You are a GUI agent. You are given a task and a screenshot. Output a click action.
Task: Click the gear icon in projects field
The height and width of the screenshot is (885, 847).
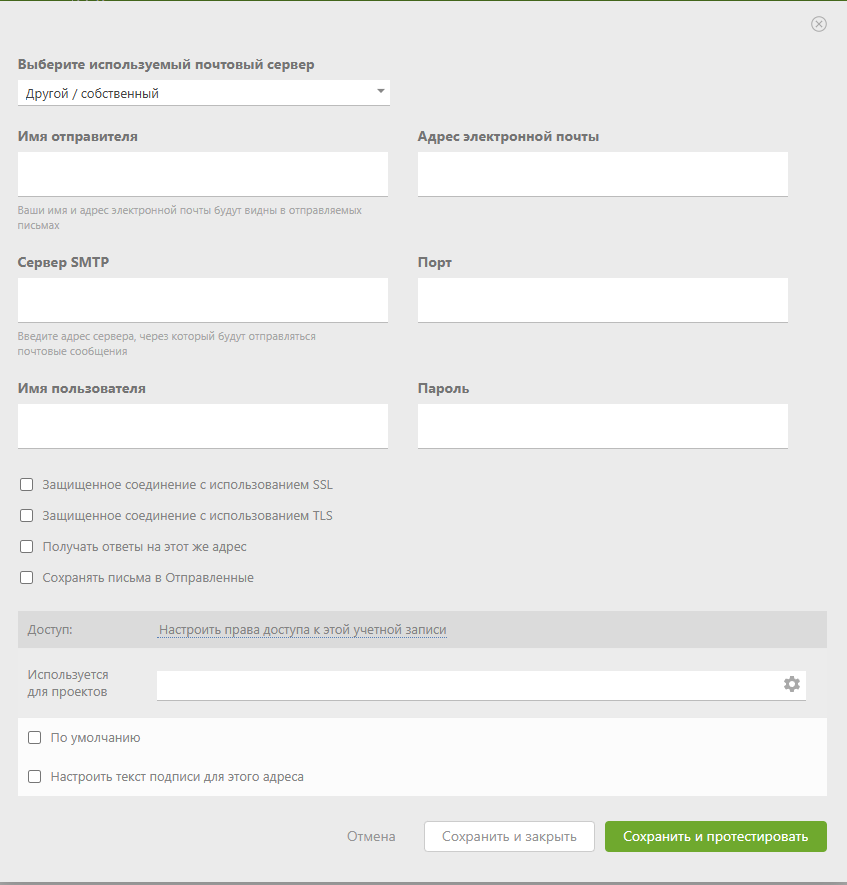click(x=792, y=684)
